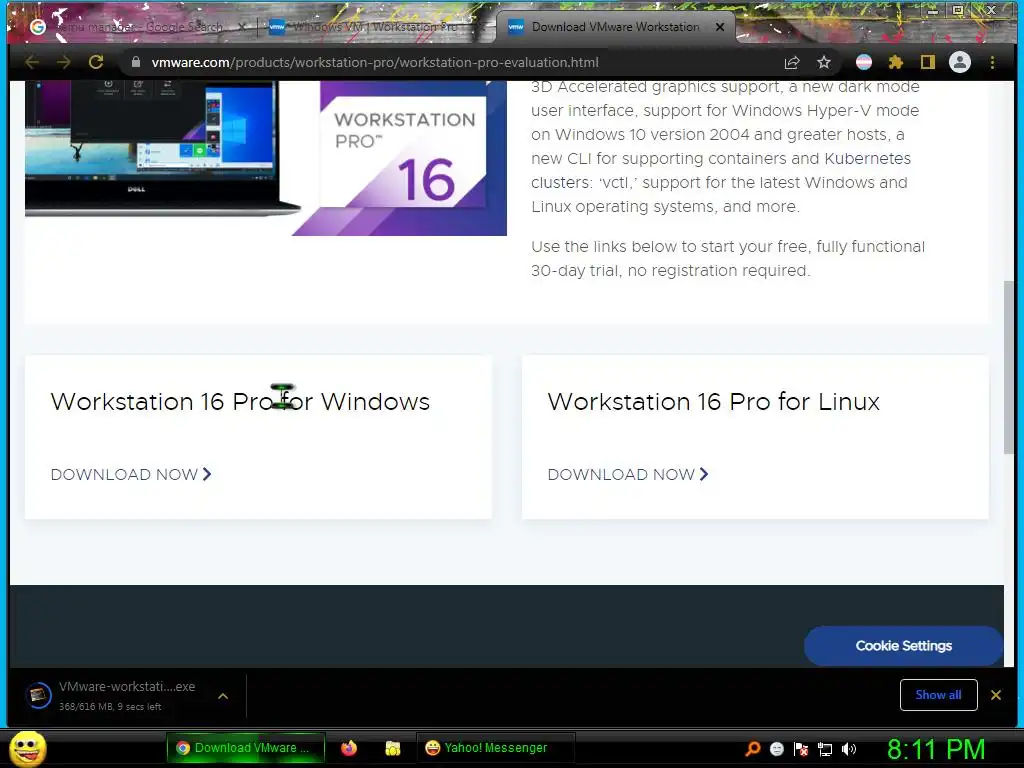This screenshot has width=1024, height=768.
Task: Open the smiley Start button
Action: coord(27,748)
